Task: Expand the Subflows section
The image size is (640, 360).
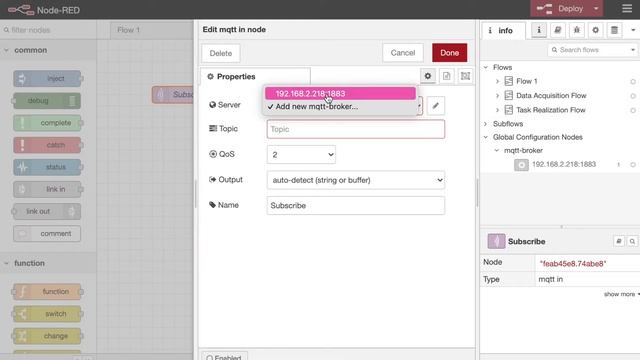Action: (486, 124)
